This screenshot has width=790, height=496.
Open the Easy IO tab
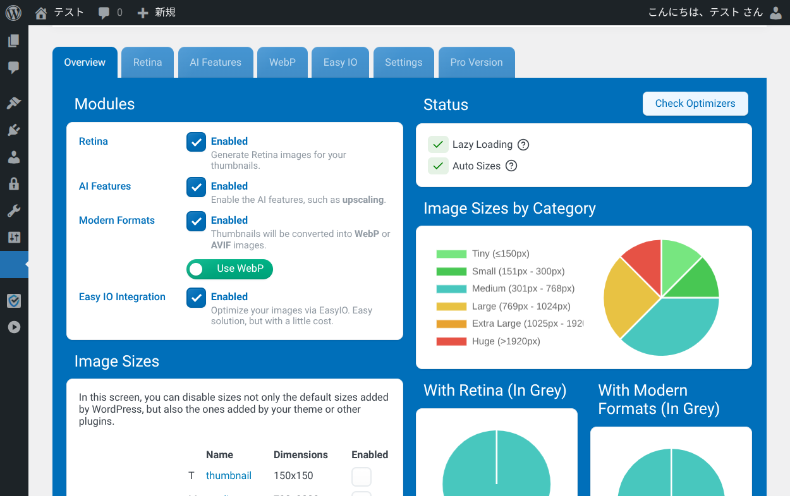pyautogui.click(x=340, y=62)
